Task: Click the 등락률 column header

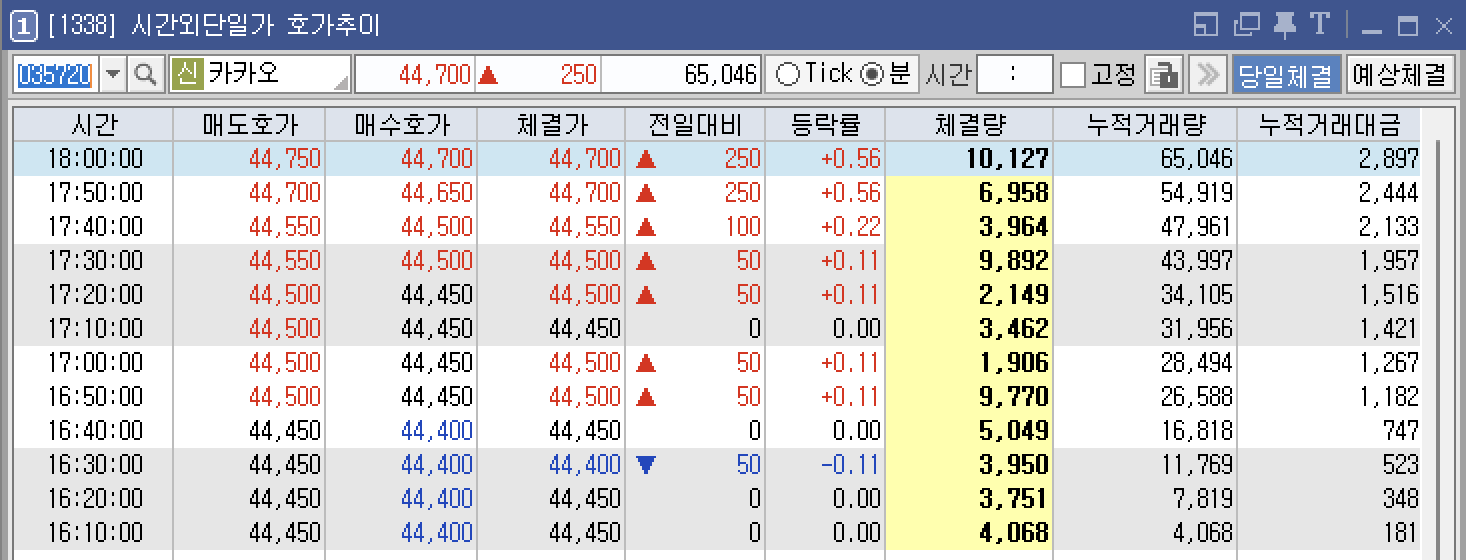Action: pyautogui.click(x=825, y=125)
